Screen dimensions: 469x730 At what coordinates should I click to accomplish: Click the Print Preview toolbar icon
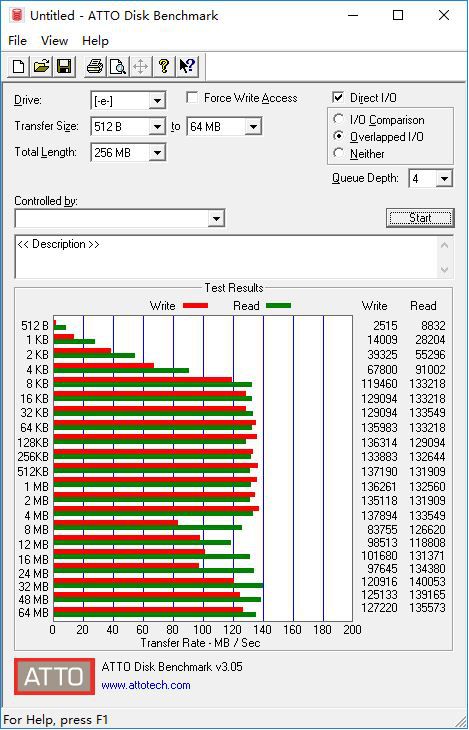[118, 66]
